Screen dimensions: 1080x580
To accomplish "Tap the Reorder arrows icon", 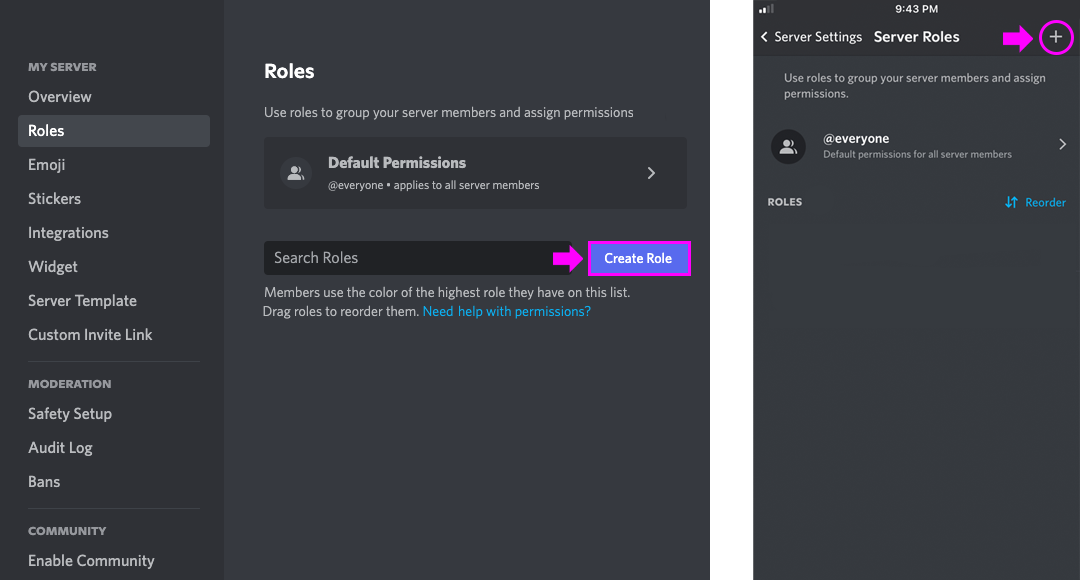I will (1011, 202).
